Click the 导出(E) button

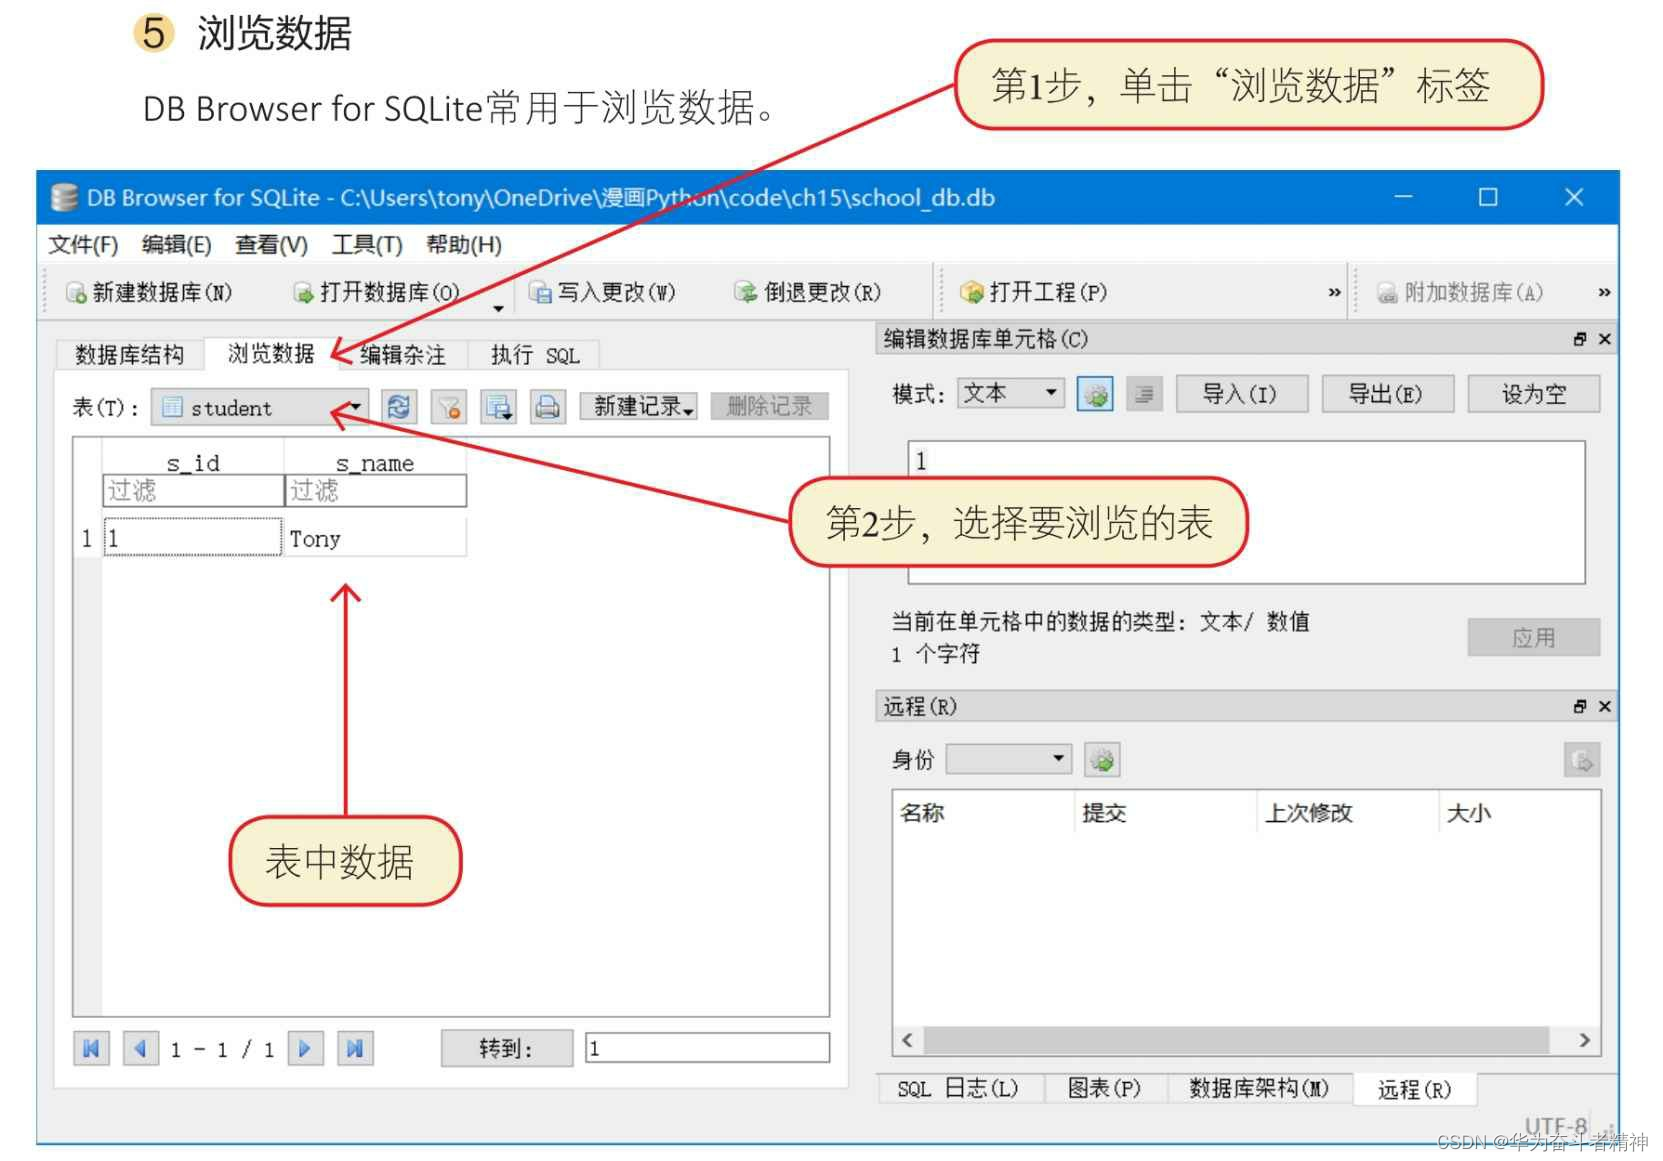[x=1386, y=394]
